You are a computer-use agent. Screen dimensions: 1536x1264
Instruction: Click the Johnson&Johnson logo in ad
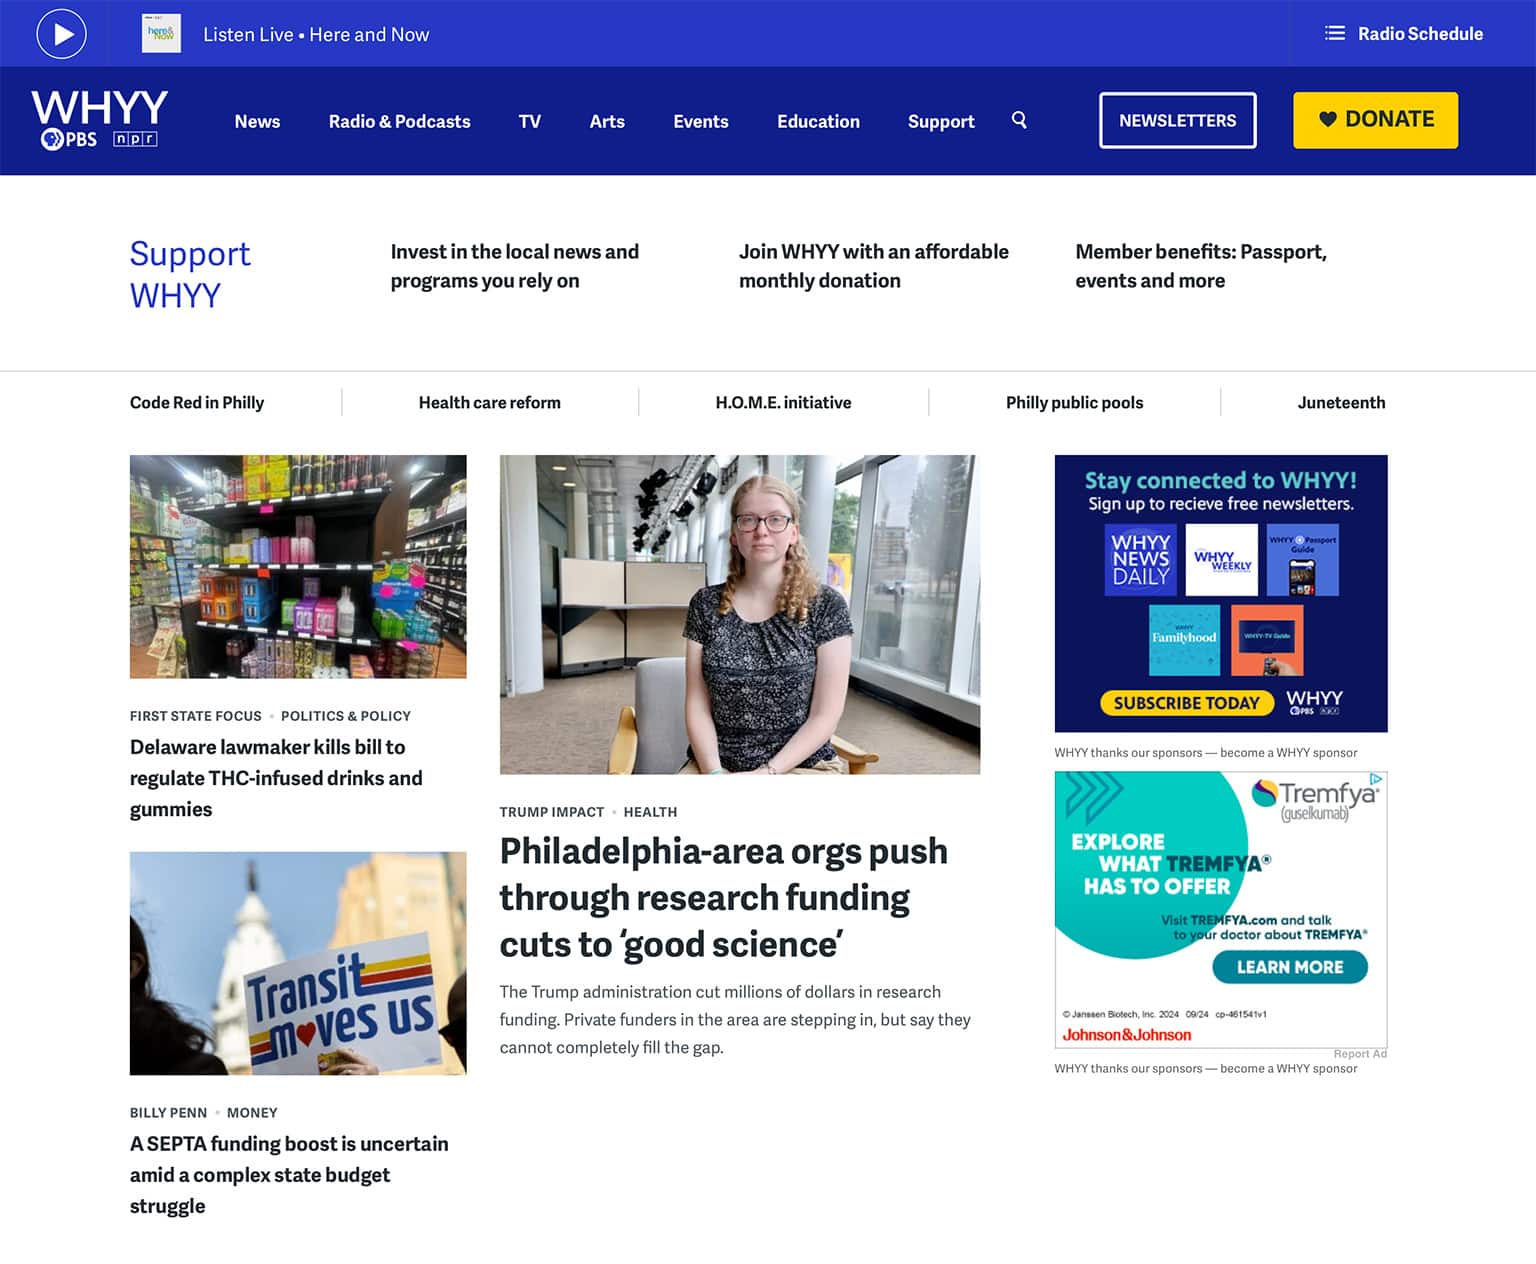[1127, 1035]
